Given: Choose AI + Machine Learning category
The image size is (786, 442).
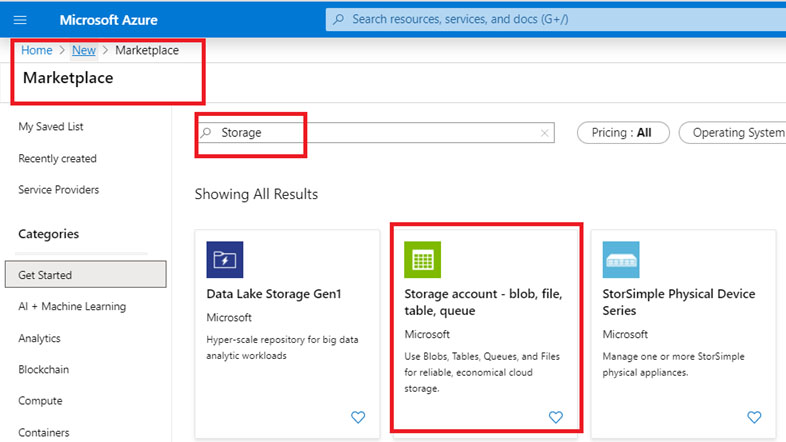Looking at the screenshot, I should click(x=72, y=306).
